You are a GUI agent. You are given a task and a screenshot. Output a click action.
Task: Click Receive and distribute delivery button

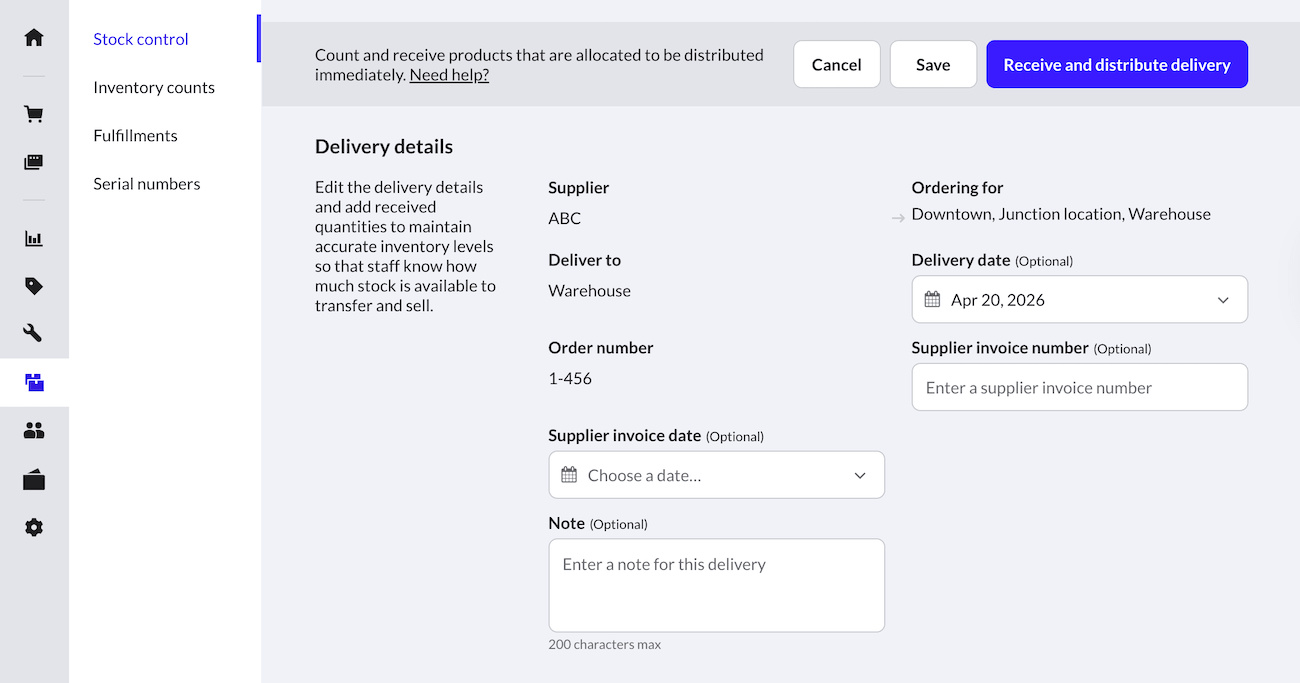tap(1117, 64)
